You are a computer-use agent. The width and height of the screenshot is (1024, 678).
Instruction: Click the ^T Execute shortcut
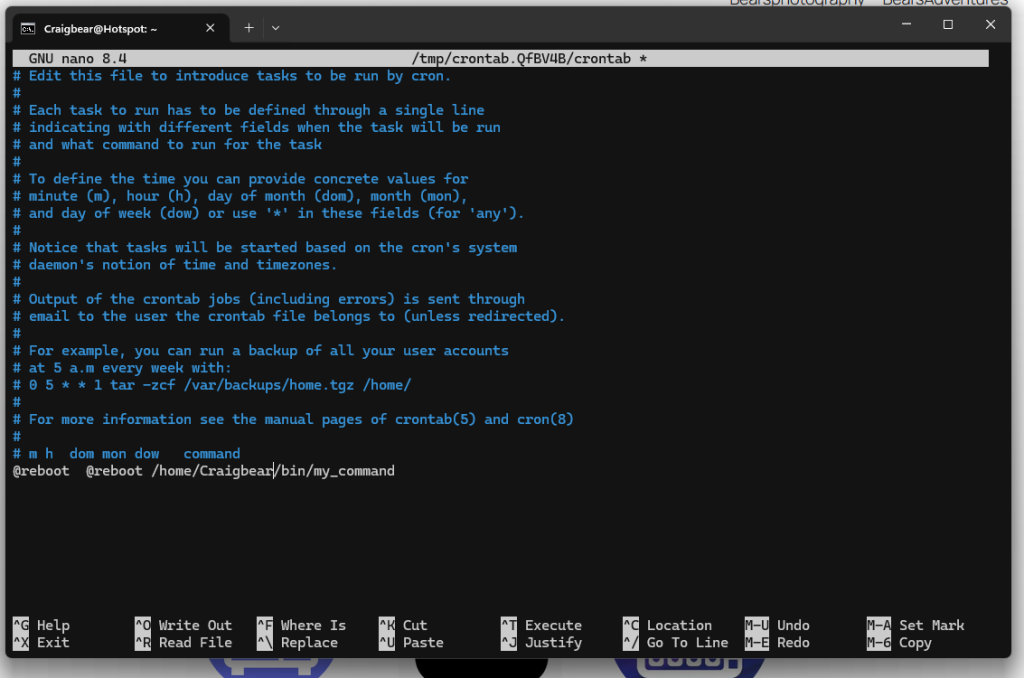[x=542, y=625]
